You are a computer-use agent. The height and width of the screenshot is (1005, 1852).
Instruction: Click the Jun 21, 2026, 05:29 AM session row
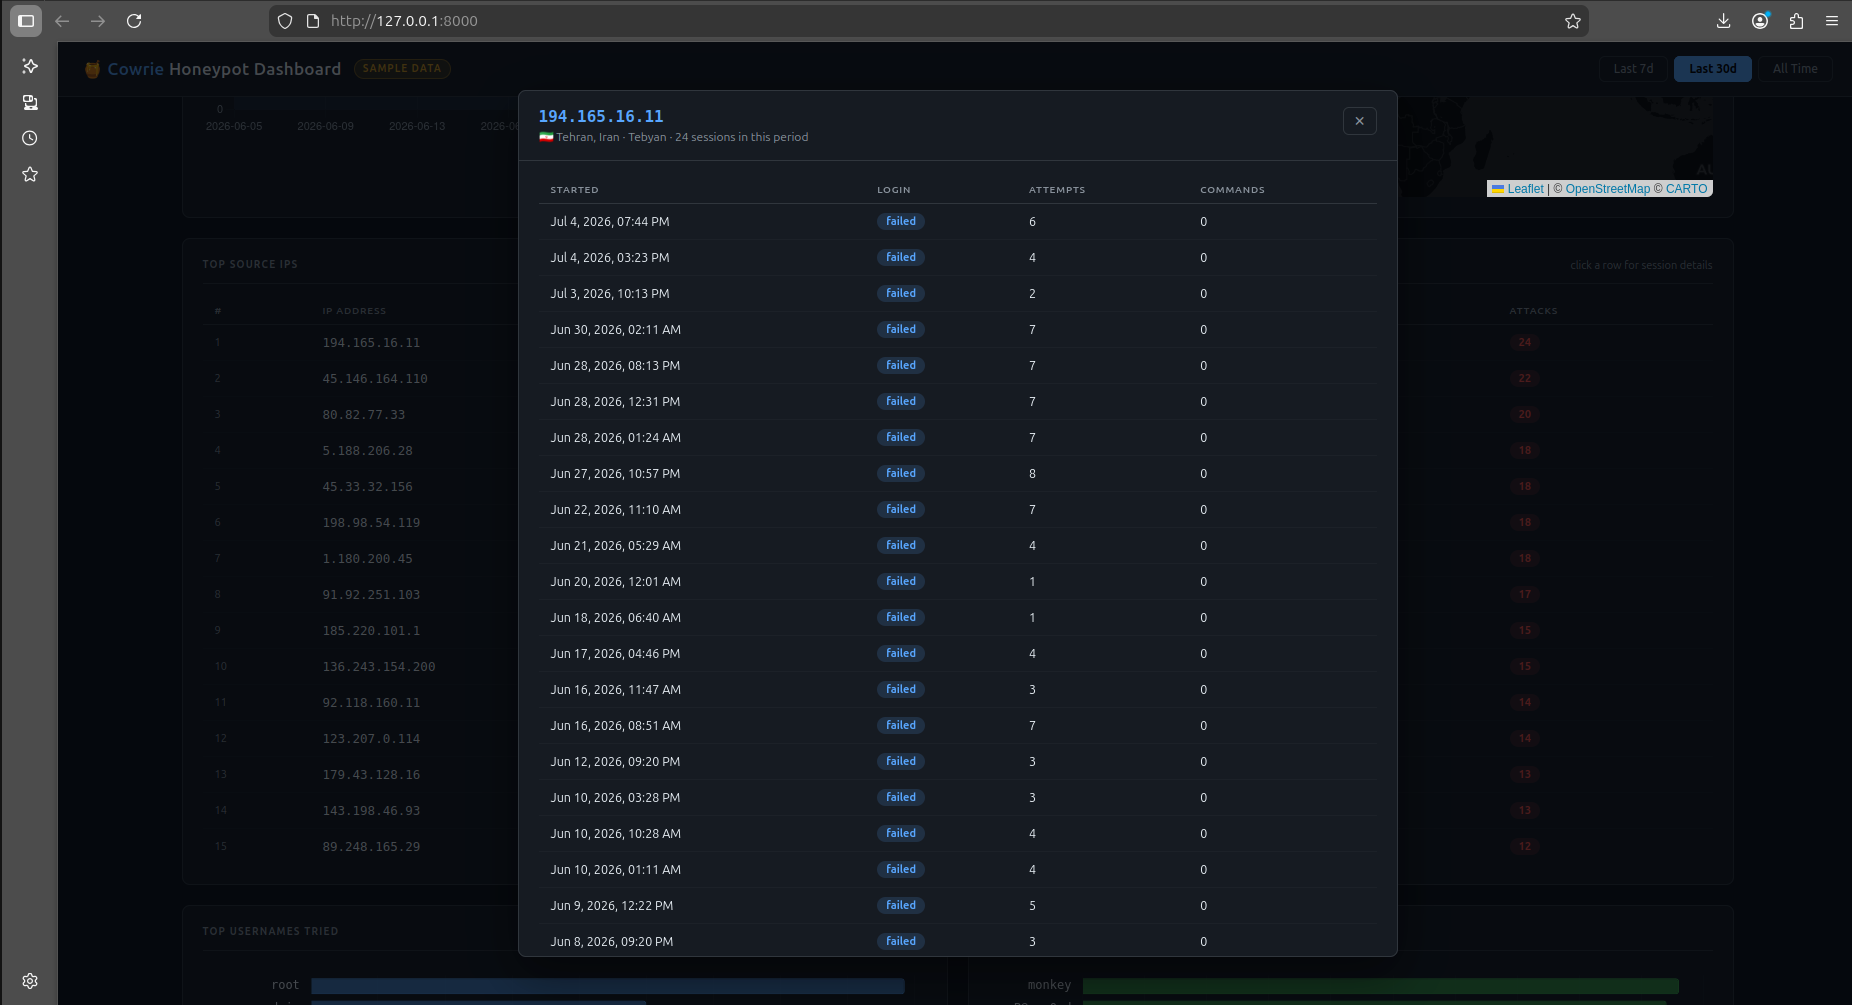pyautogui.click(x=958, y=546)
